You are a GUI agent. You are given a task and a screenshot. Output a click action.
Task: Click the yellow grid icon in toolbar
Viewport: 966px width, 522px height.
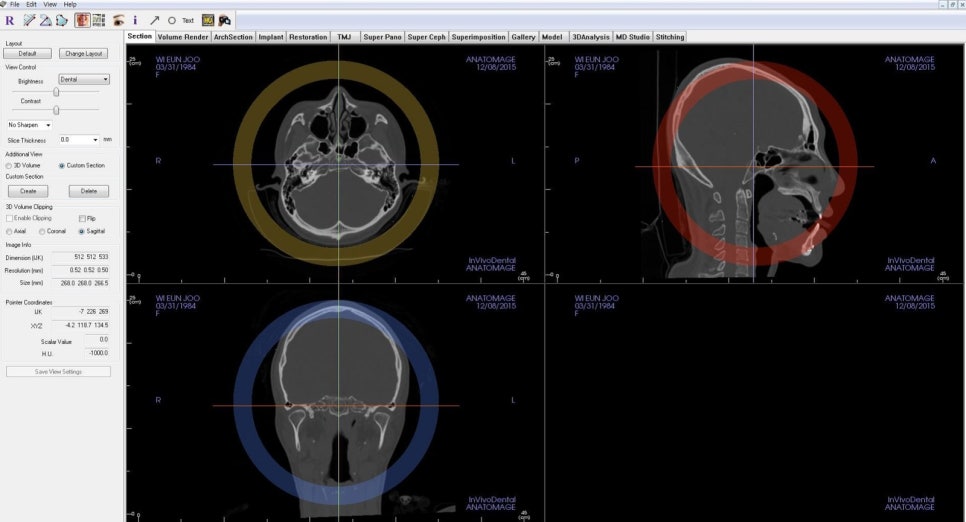pyautogui.click(x=208, y=20)
